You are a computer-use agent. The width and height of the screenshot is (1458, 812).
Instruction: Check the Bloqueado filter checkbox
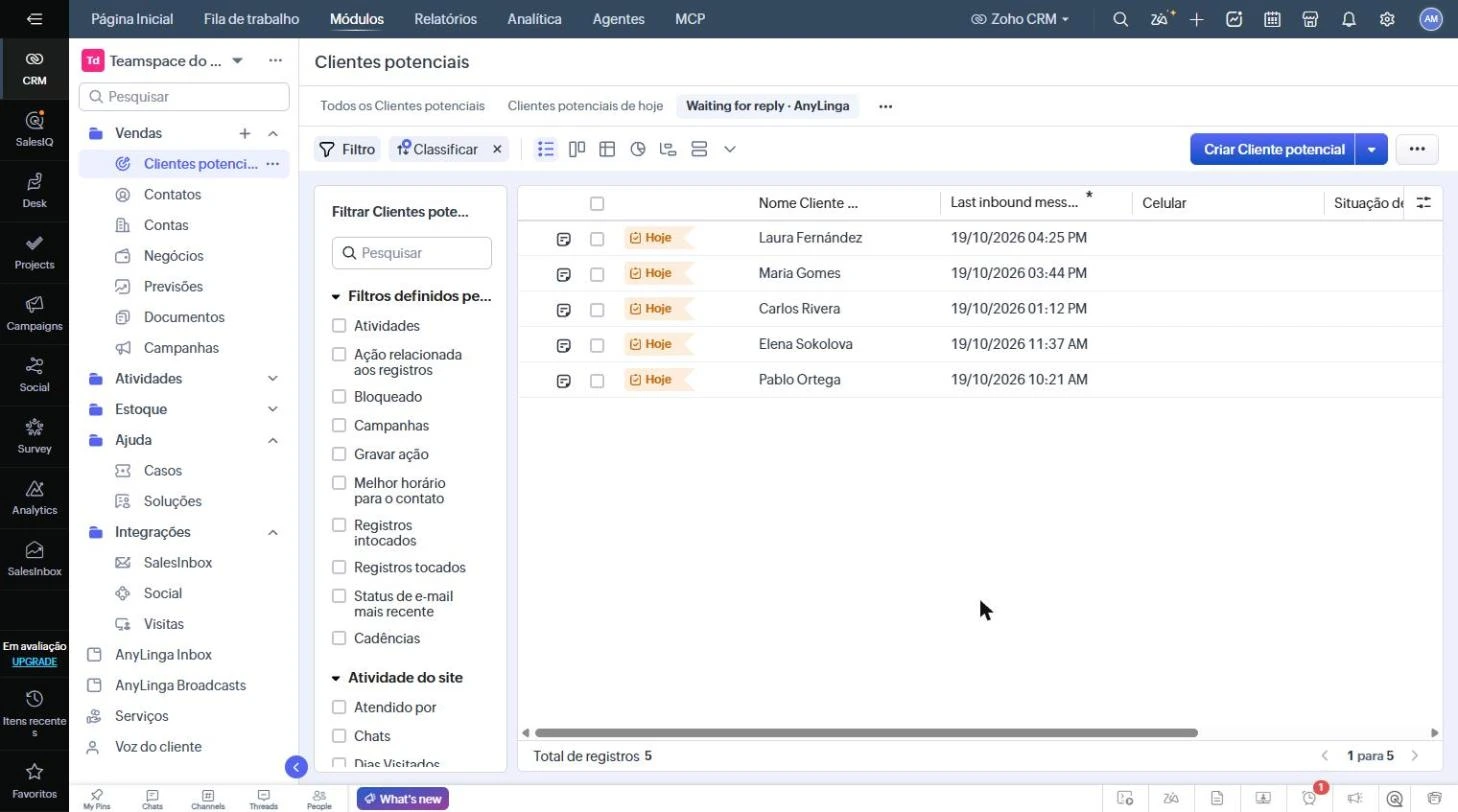coord(339,397)
